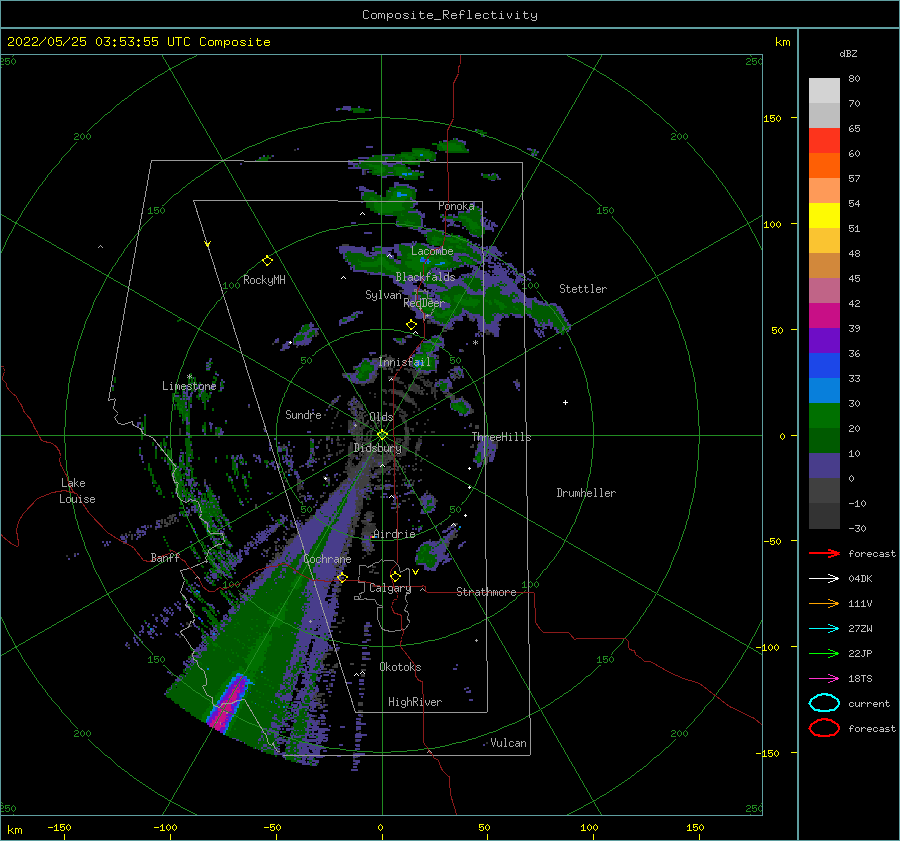Click the radar site diamond near Olds
This screenshot has height=841, width=900.
click(382, 435)
